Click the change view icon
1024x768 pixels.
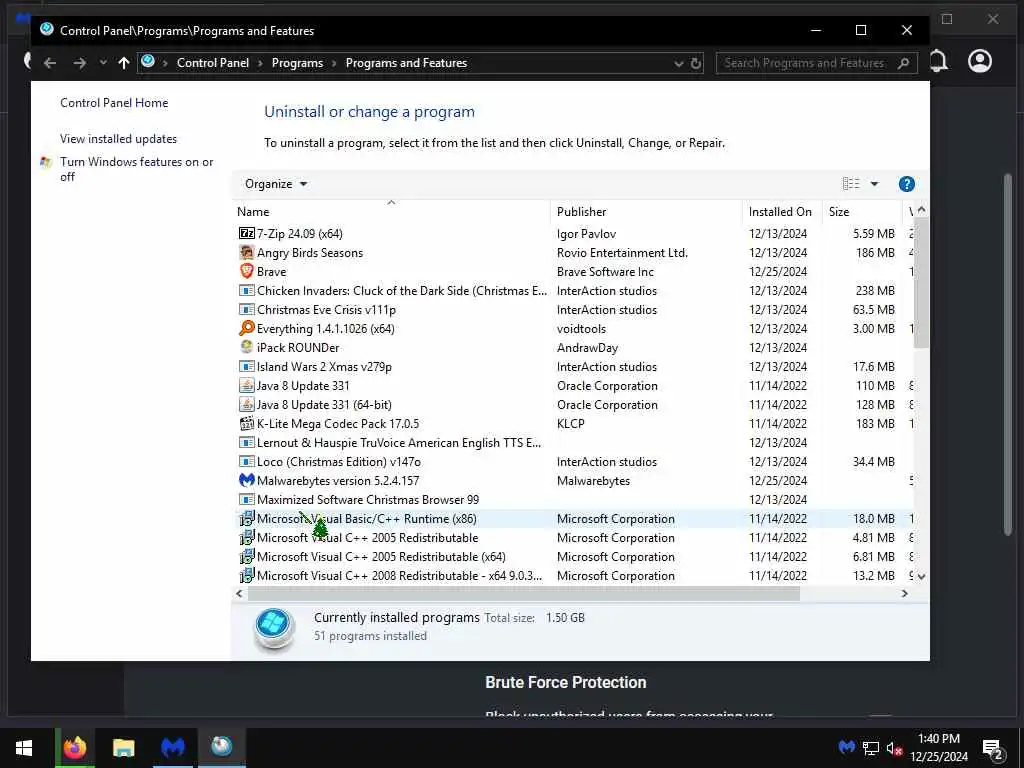coord(850,184)
